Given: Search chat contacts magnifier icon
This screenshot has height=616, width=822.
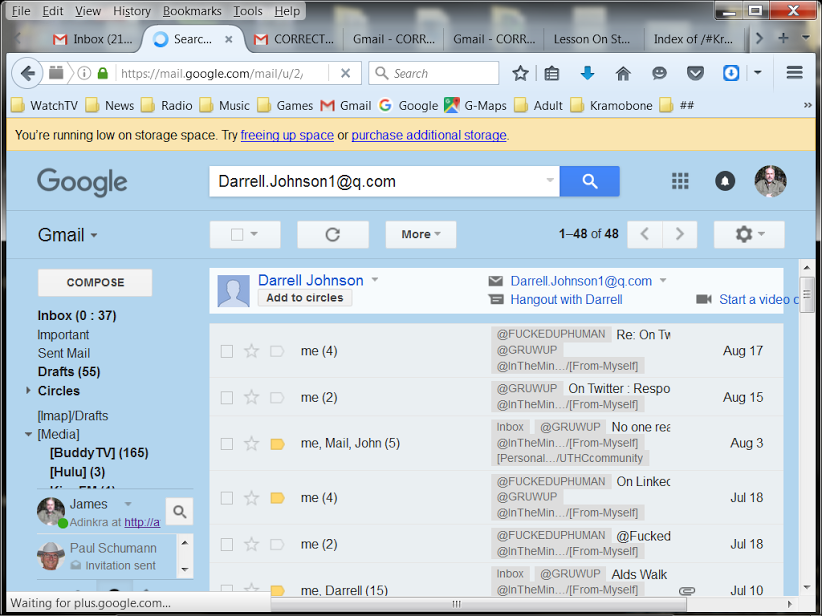Looking at the screenshot, I should [x=179, y=512].
